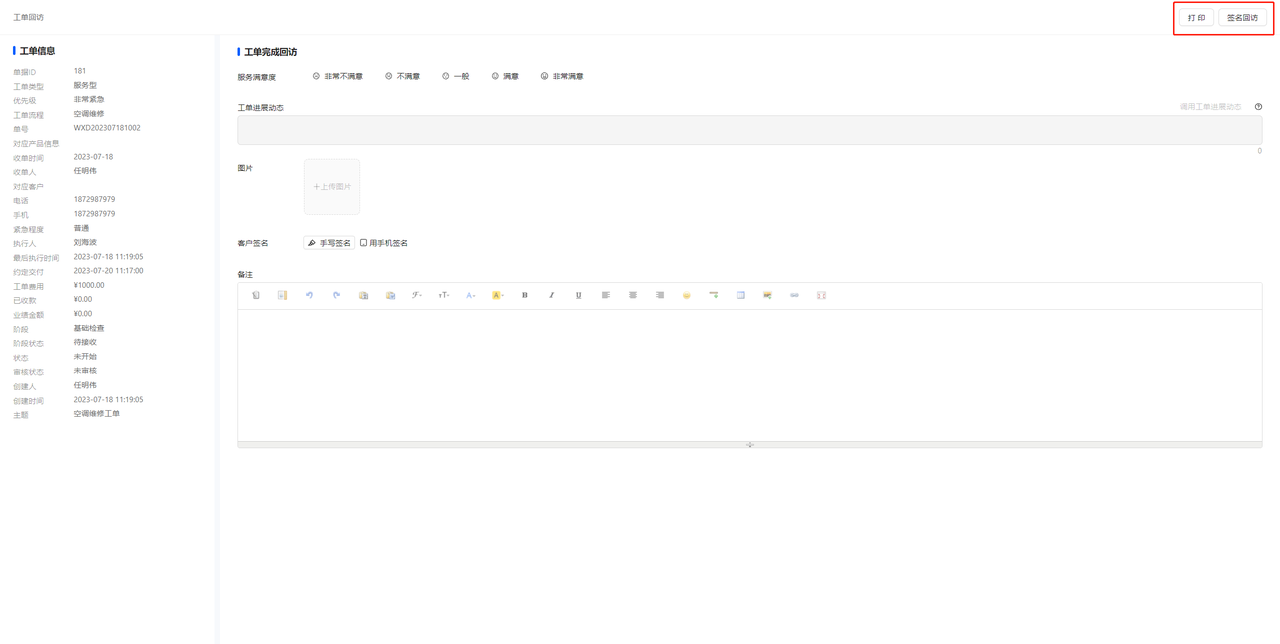Select 满意 satisfaction option
This screenshot has height=644, width=1280.
click(x=505, y=76)
